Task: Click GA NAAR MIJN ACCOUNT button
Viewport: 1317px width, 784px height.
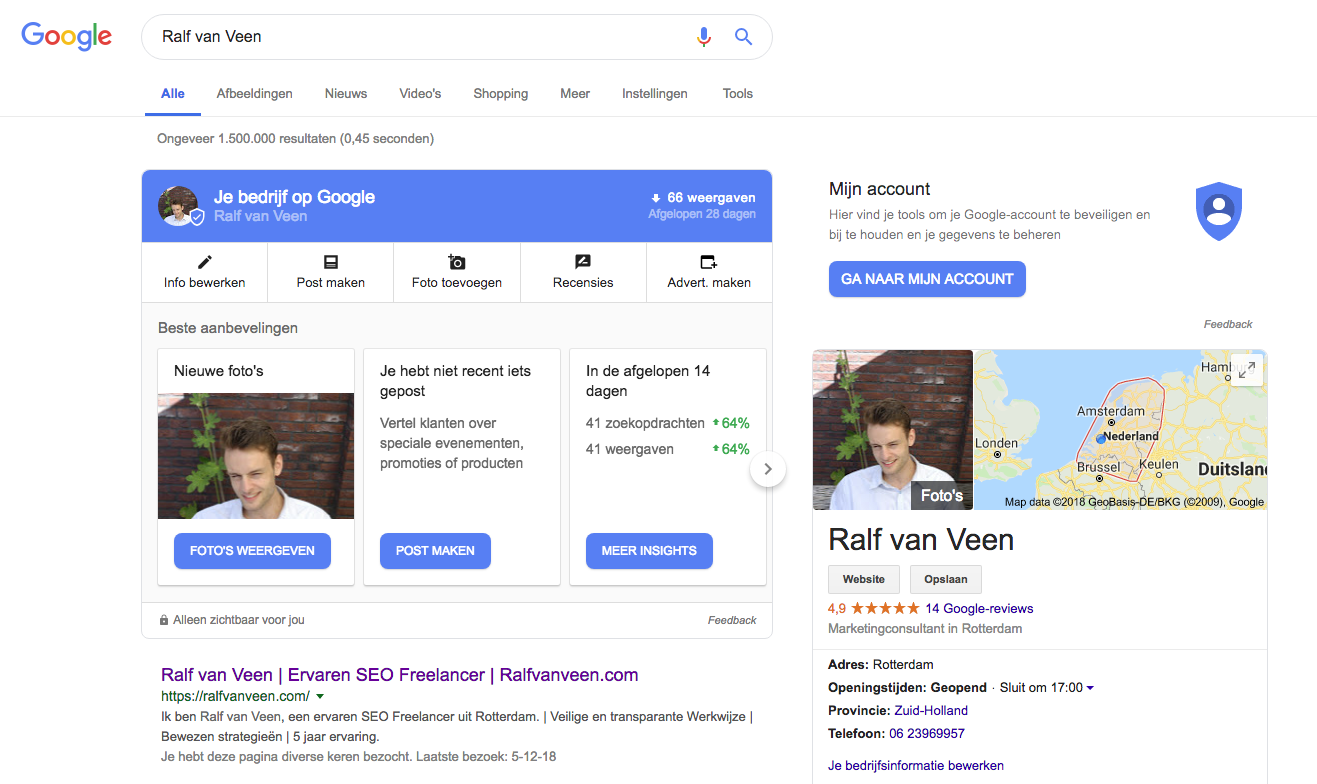Action: [x=927, y=279]
